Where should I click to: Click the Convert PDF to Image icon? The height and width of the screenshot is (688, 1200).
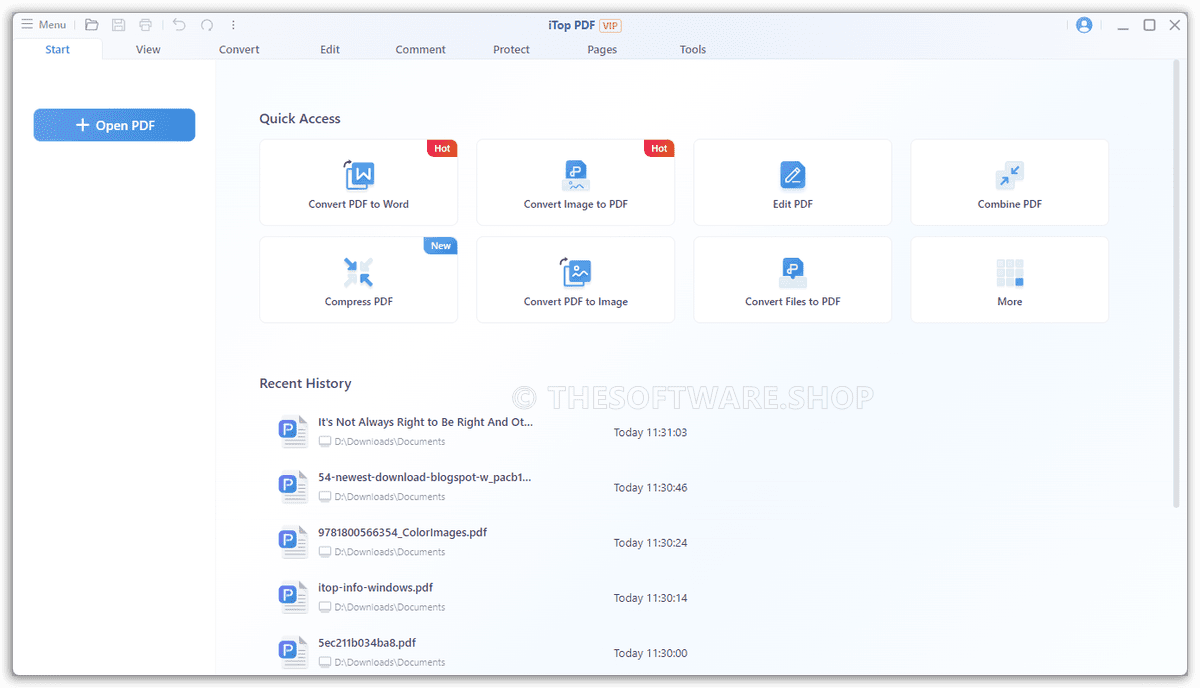pos(576,272)
